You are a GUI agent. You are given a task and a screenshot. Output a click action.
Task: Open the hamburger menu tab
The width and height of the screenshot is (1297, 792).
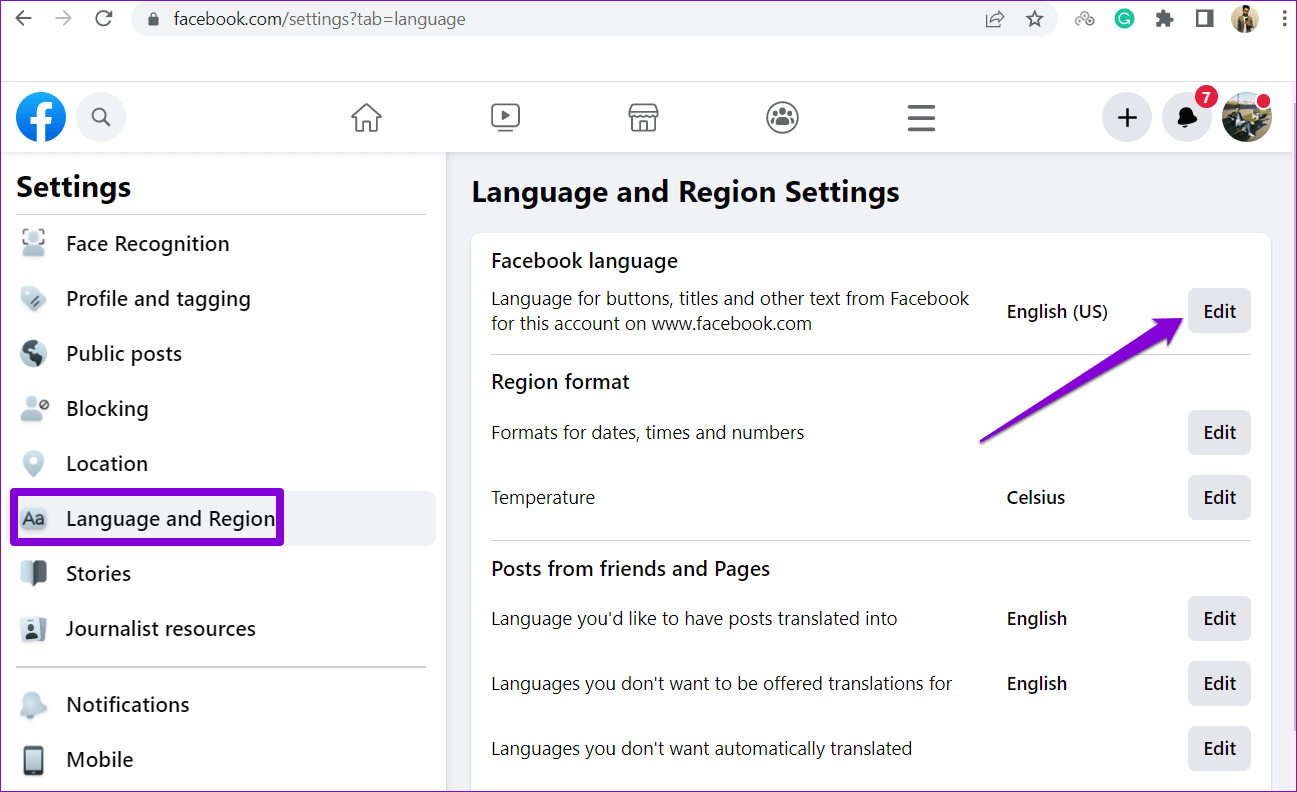(x=921, y=117)
